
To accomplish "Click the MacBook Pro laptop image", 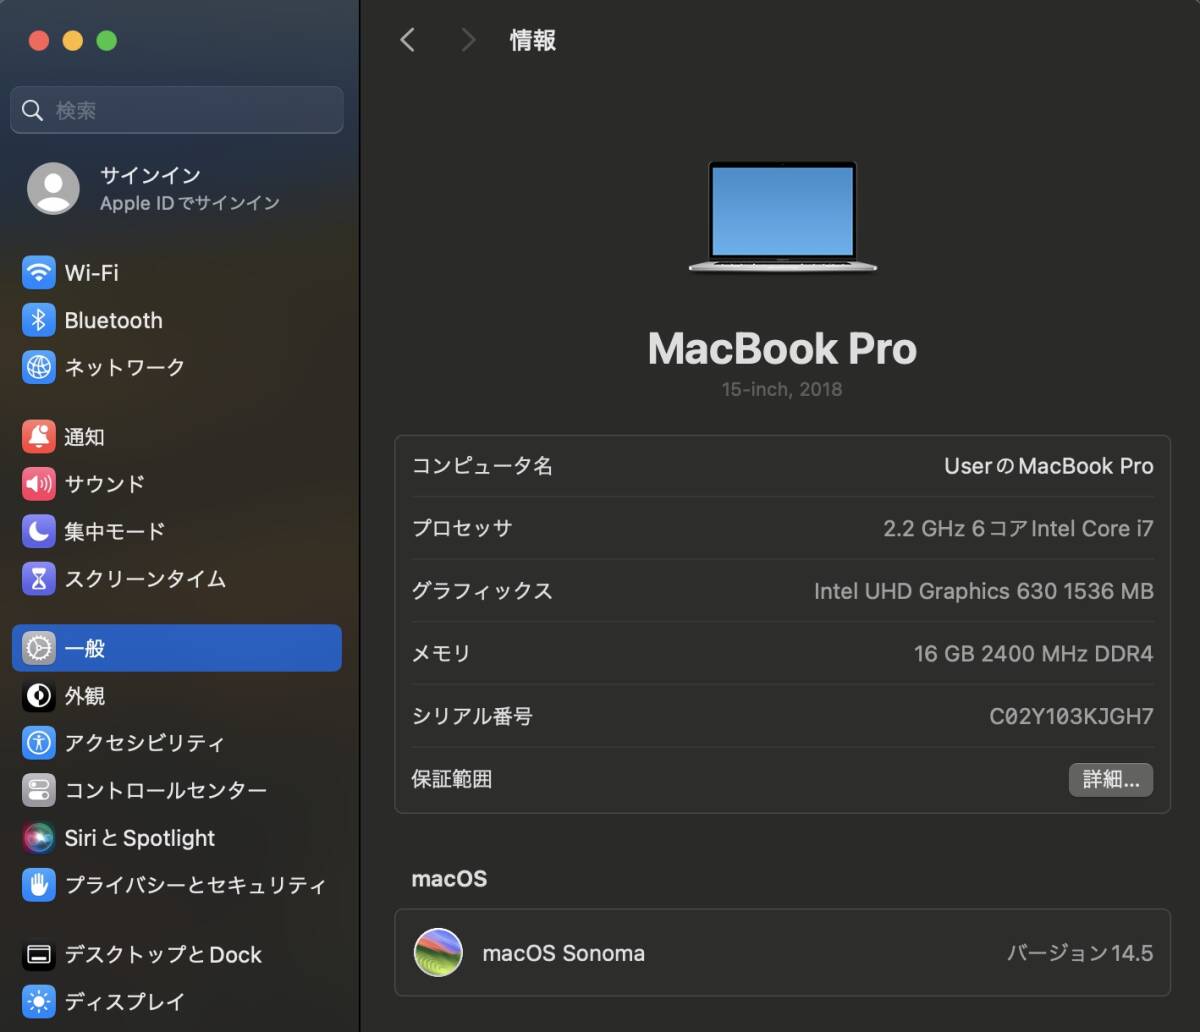I will coord(782,216).
